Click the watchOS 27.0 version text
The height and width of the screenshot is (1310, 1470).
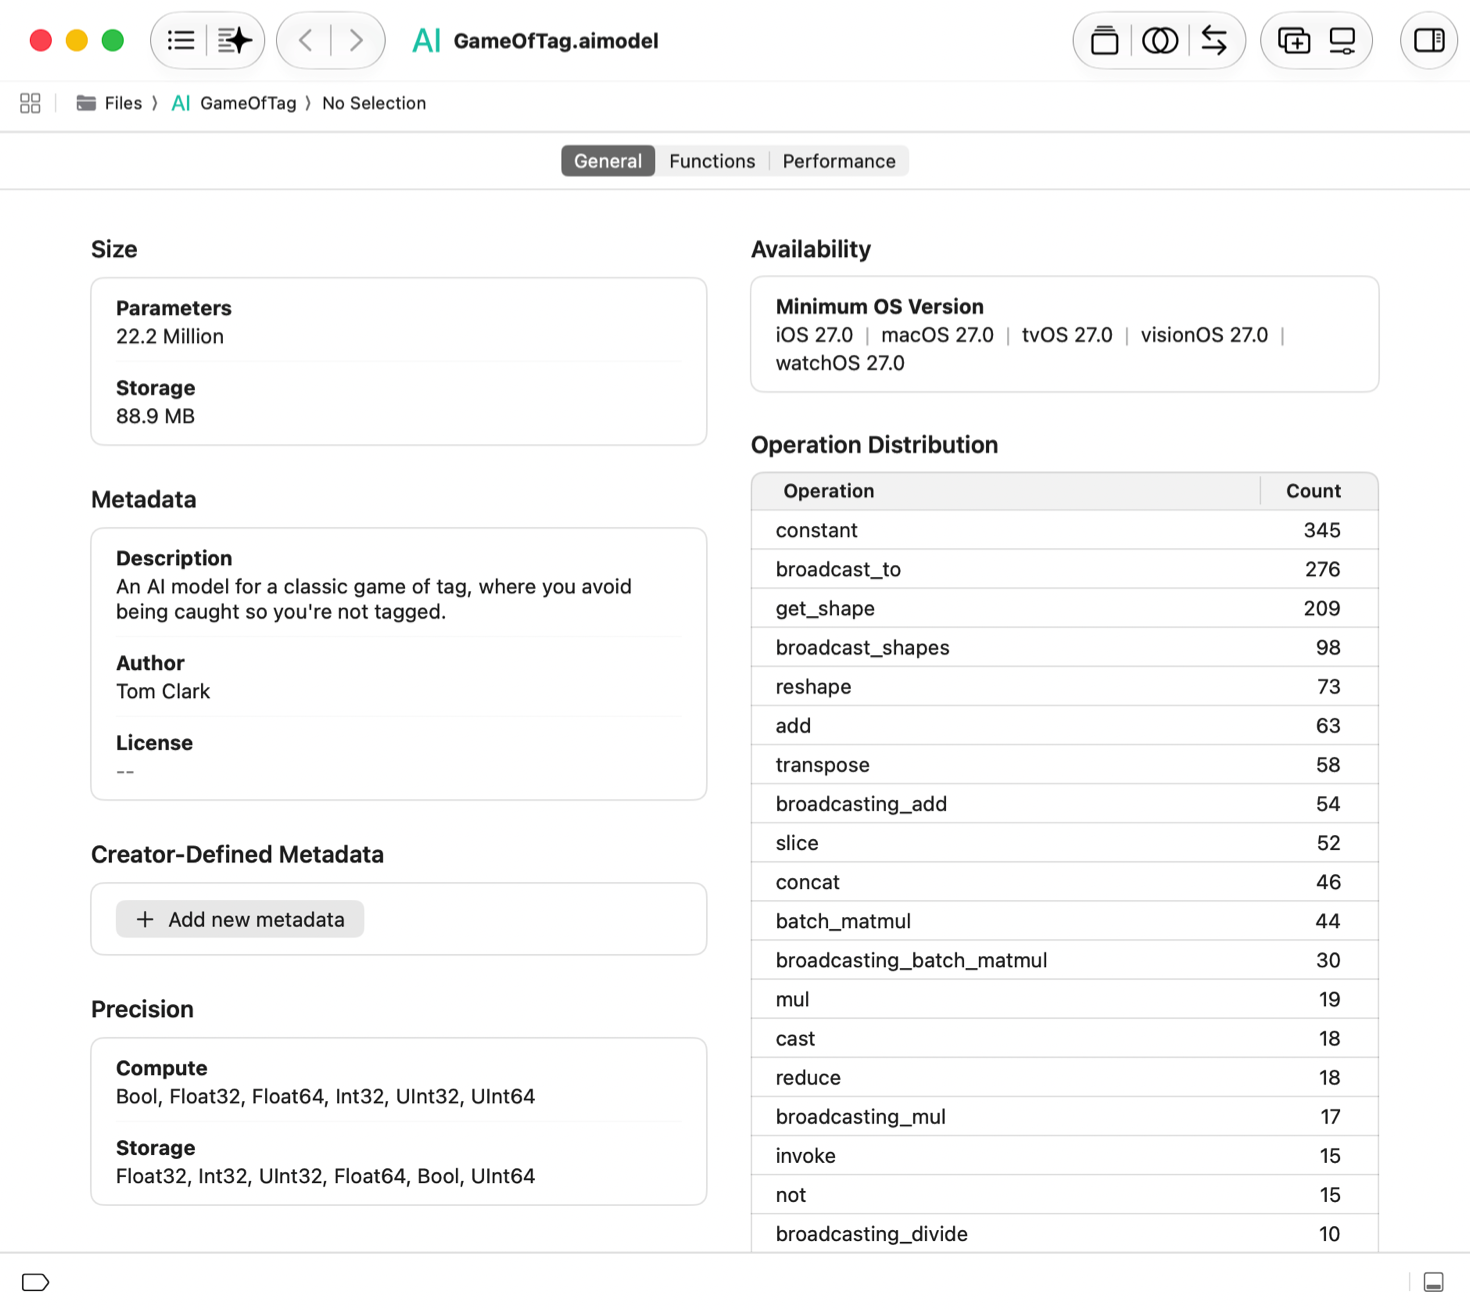click(x=840, y=363)
